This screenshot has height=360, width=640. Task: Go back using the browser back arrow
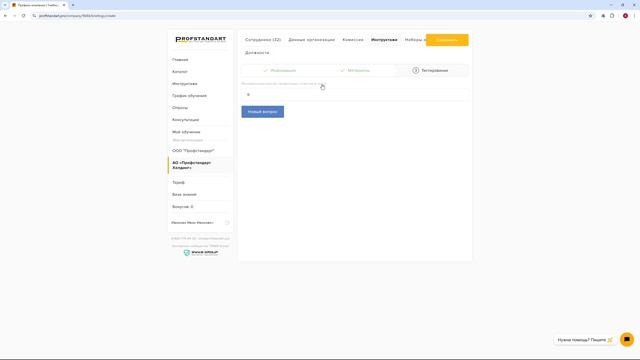[6, 16]
